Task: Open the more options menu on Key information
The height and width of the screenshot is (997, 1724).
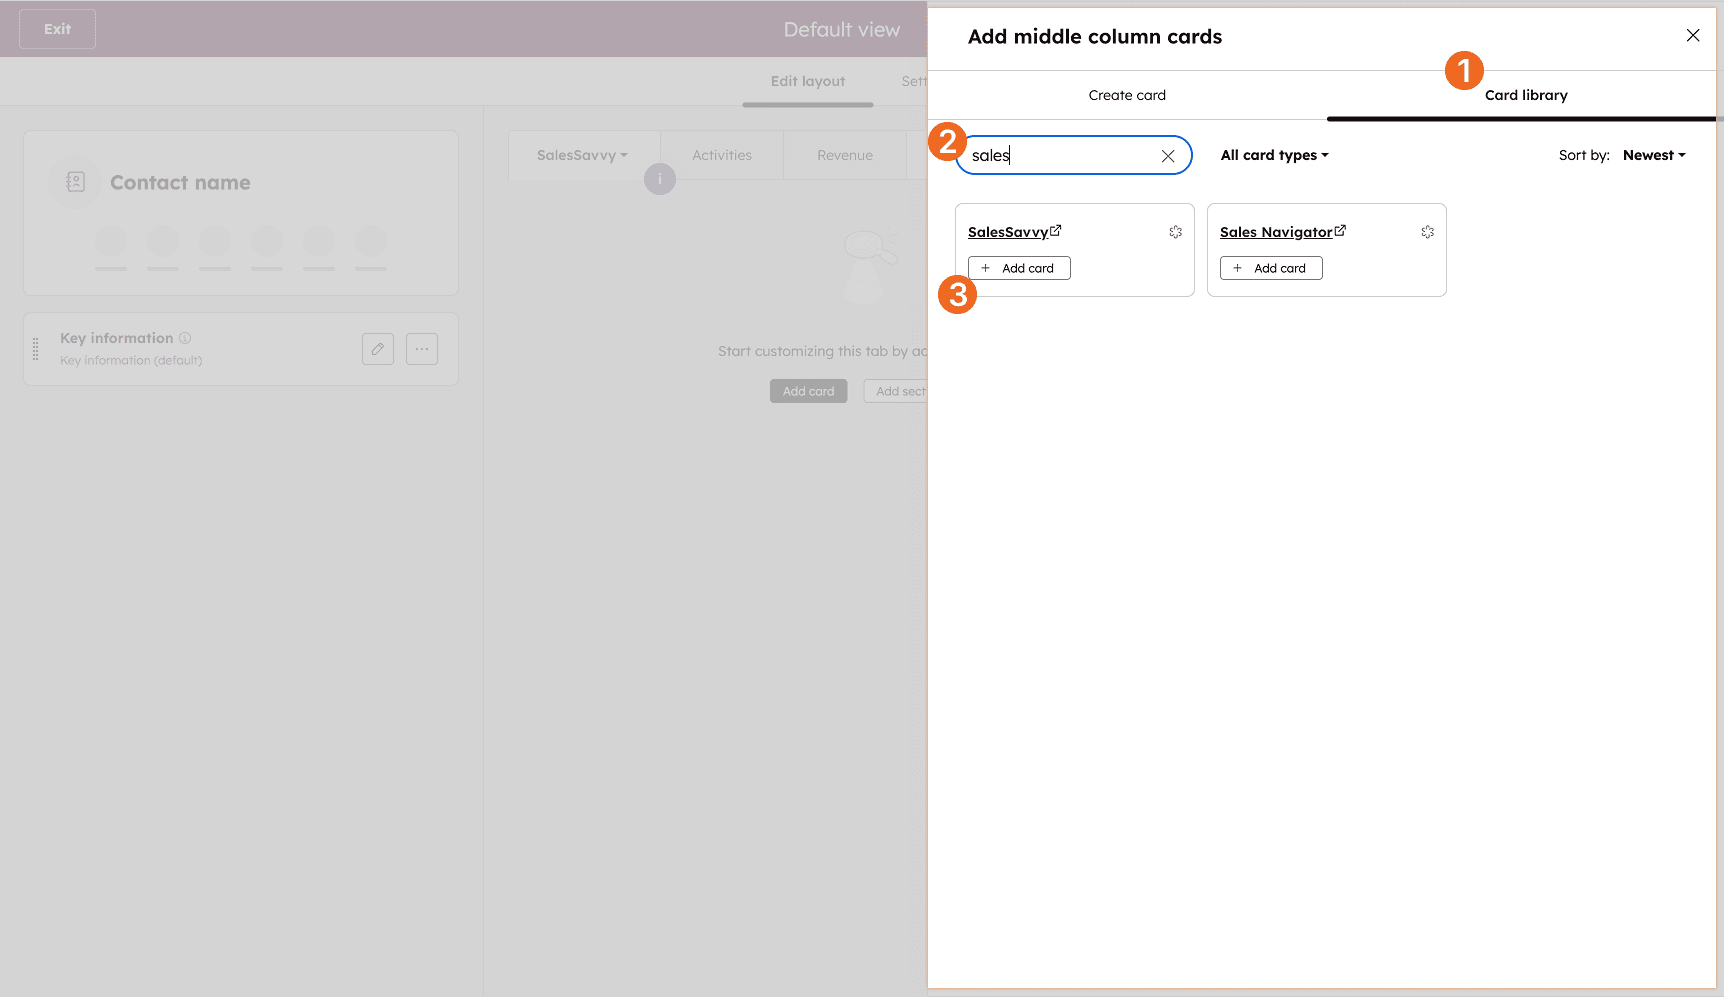Action: coord(422,349)
